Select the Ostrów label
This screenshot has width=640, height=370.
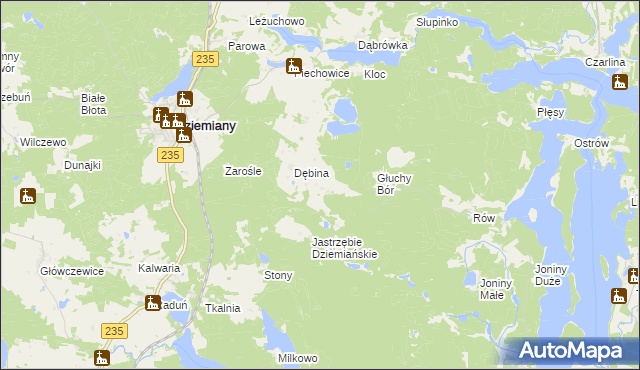point(591,143)
